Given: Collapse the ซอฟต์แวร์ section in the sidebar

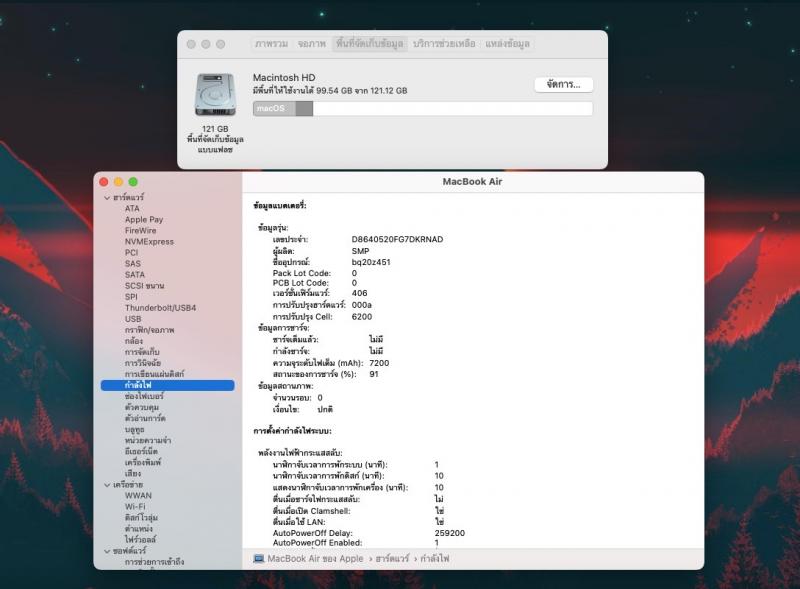Looking at the screenshot, I should (107, 551).
